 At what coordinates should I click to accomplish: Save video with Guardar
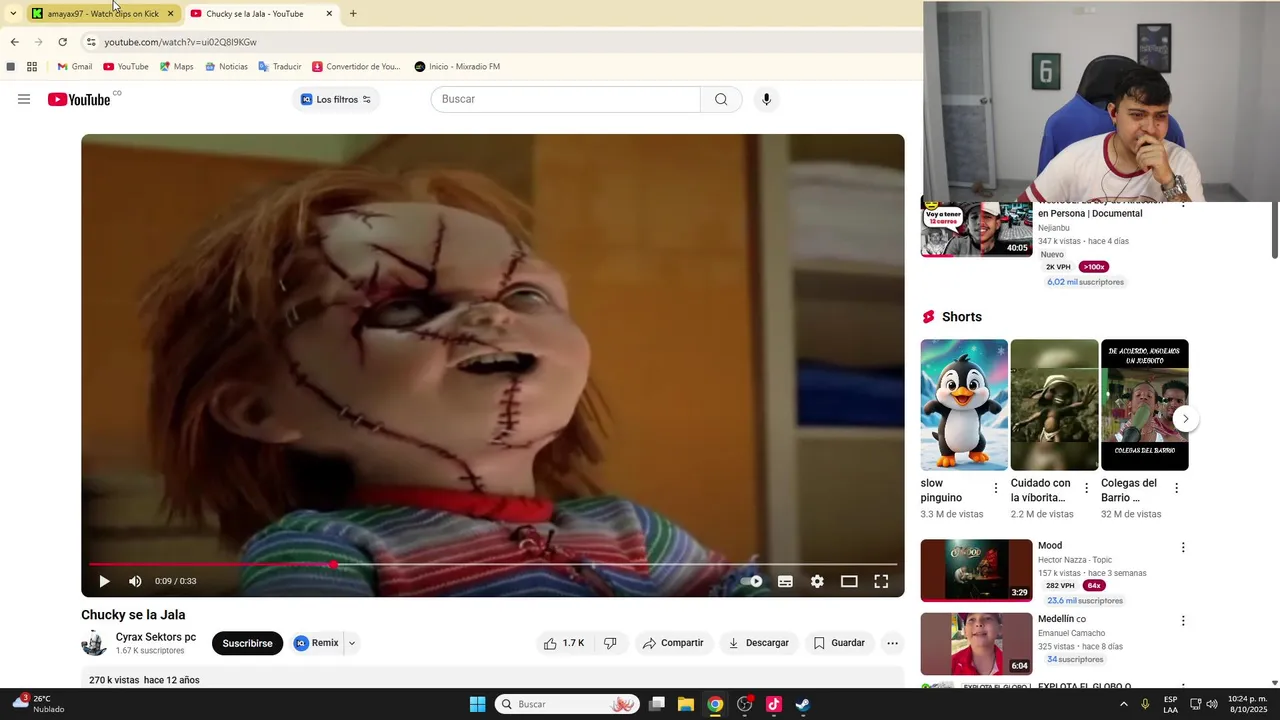(x=839, y=643)
